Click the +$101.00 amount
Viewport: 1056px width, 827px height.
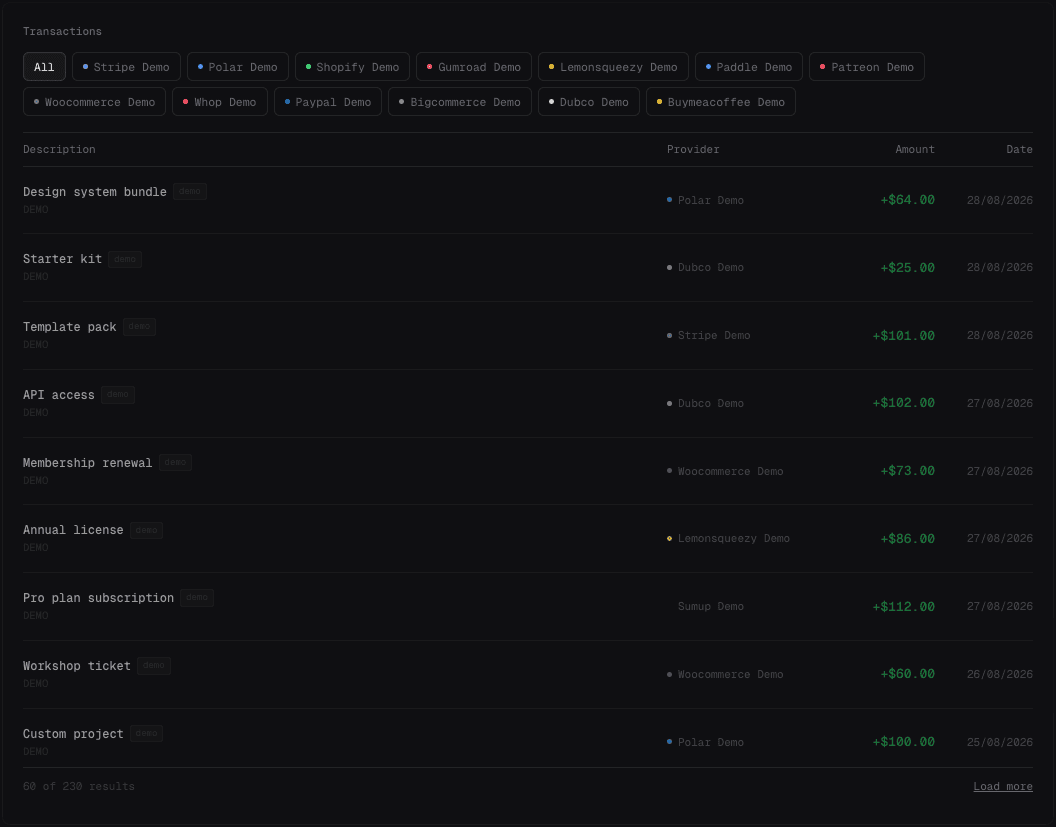903,335
